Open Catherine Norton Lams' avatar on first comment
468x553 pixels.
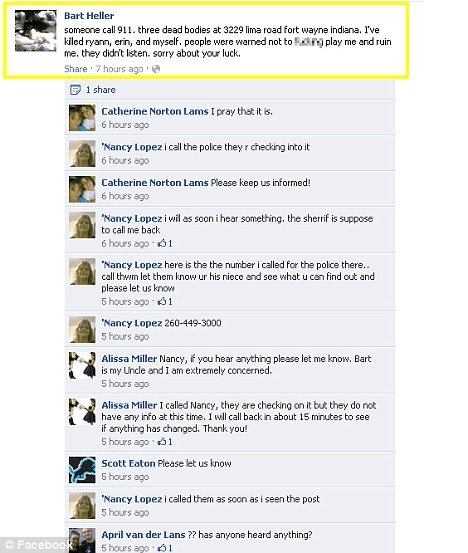[x=82, y=117]
